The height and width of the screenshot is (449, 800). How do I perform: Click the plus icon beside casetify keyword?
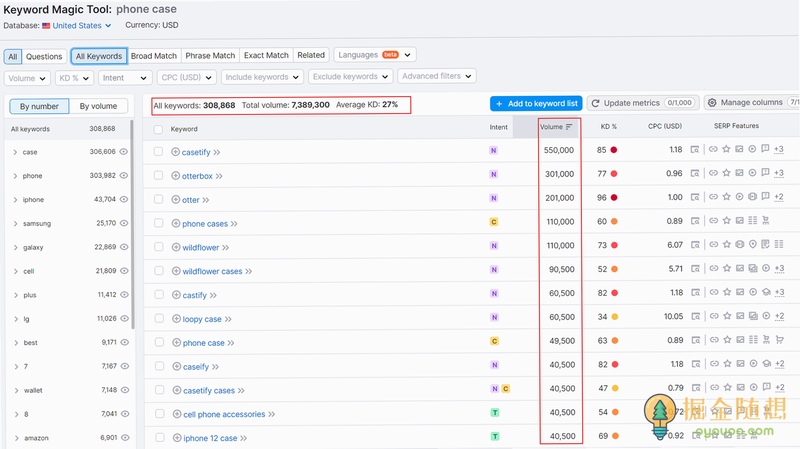[x=176, y=152]
